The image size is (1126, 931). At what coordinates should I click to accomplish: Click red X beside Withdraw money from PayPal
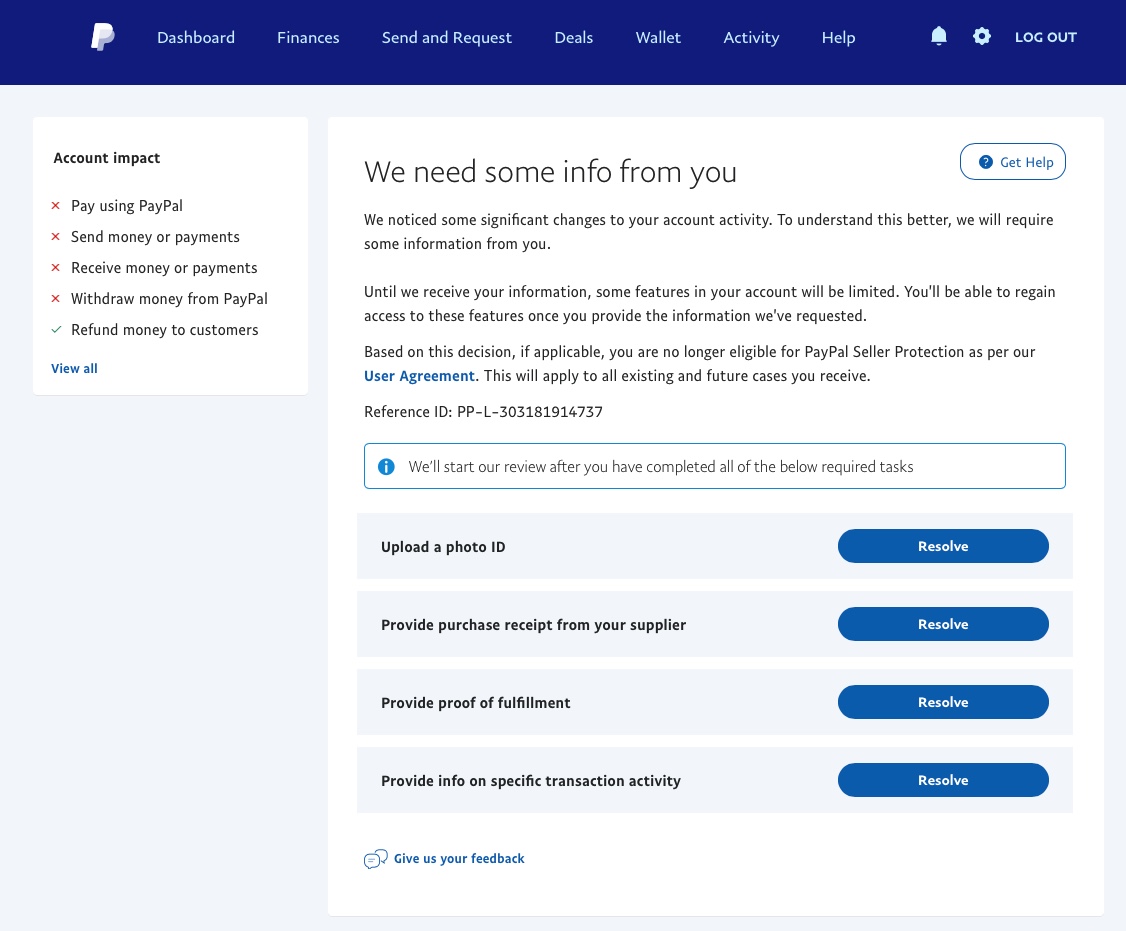click(55, 299)
